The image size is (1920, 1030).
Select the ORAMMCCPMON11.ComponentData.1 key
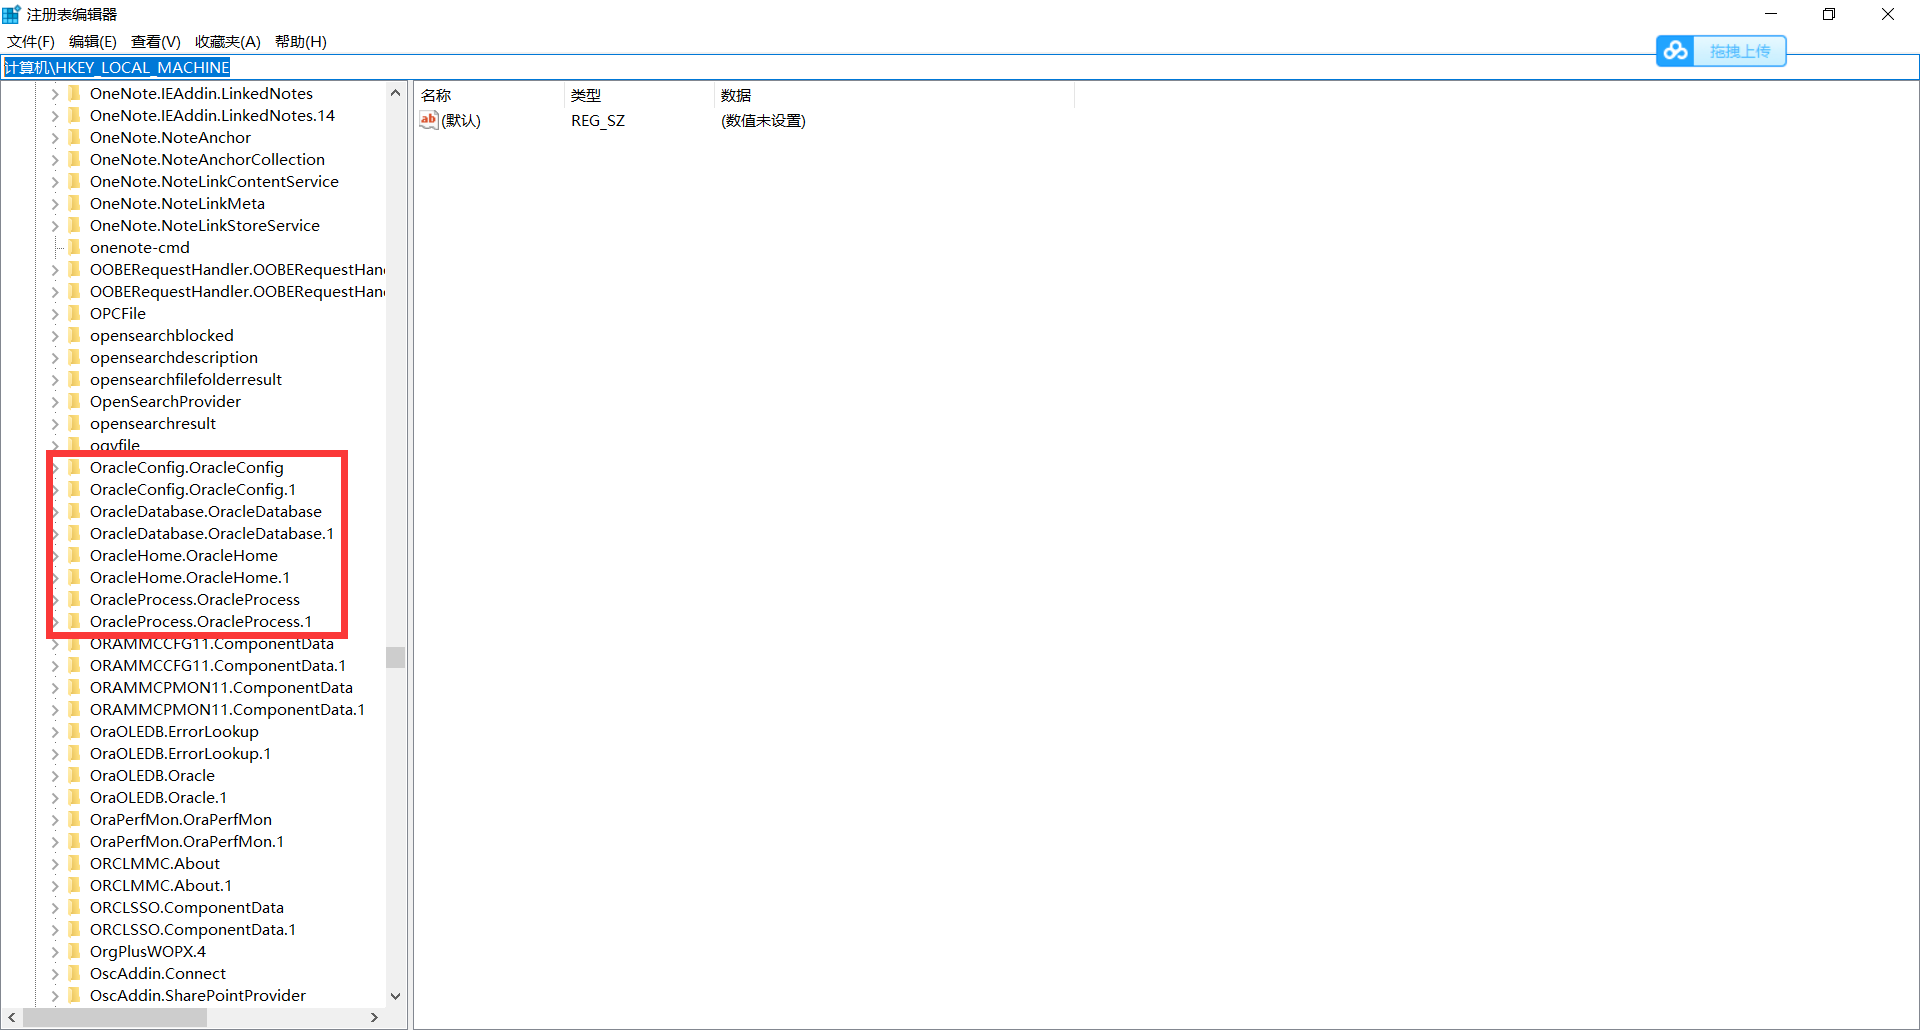coord(227,709)
